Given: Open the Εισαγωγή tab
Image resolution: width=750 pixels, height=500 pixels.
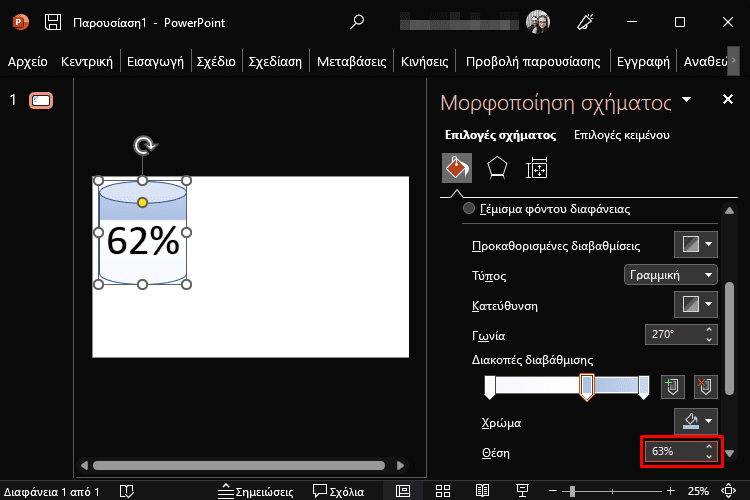Looking at the screenshot, I should click(155, 62).
